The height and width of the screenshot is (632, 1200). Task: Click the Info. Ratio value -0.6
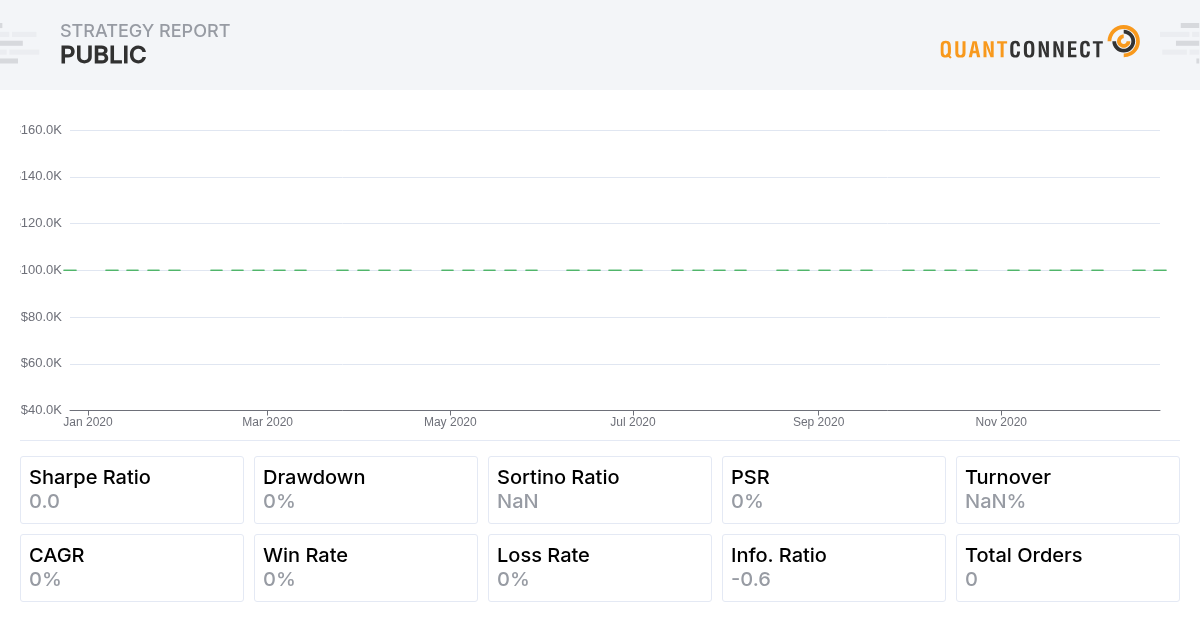[x=751, y=580]
